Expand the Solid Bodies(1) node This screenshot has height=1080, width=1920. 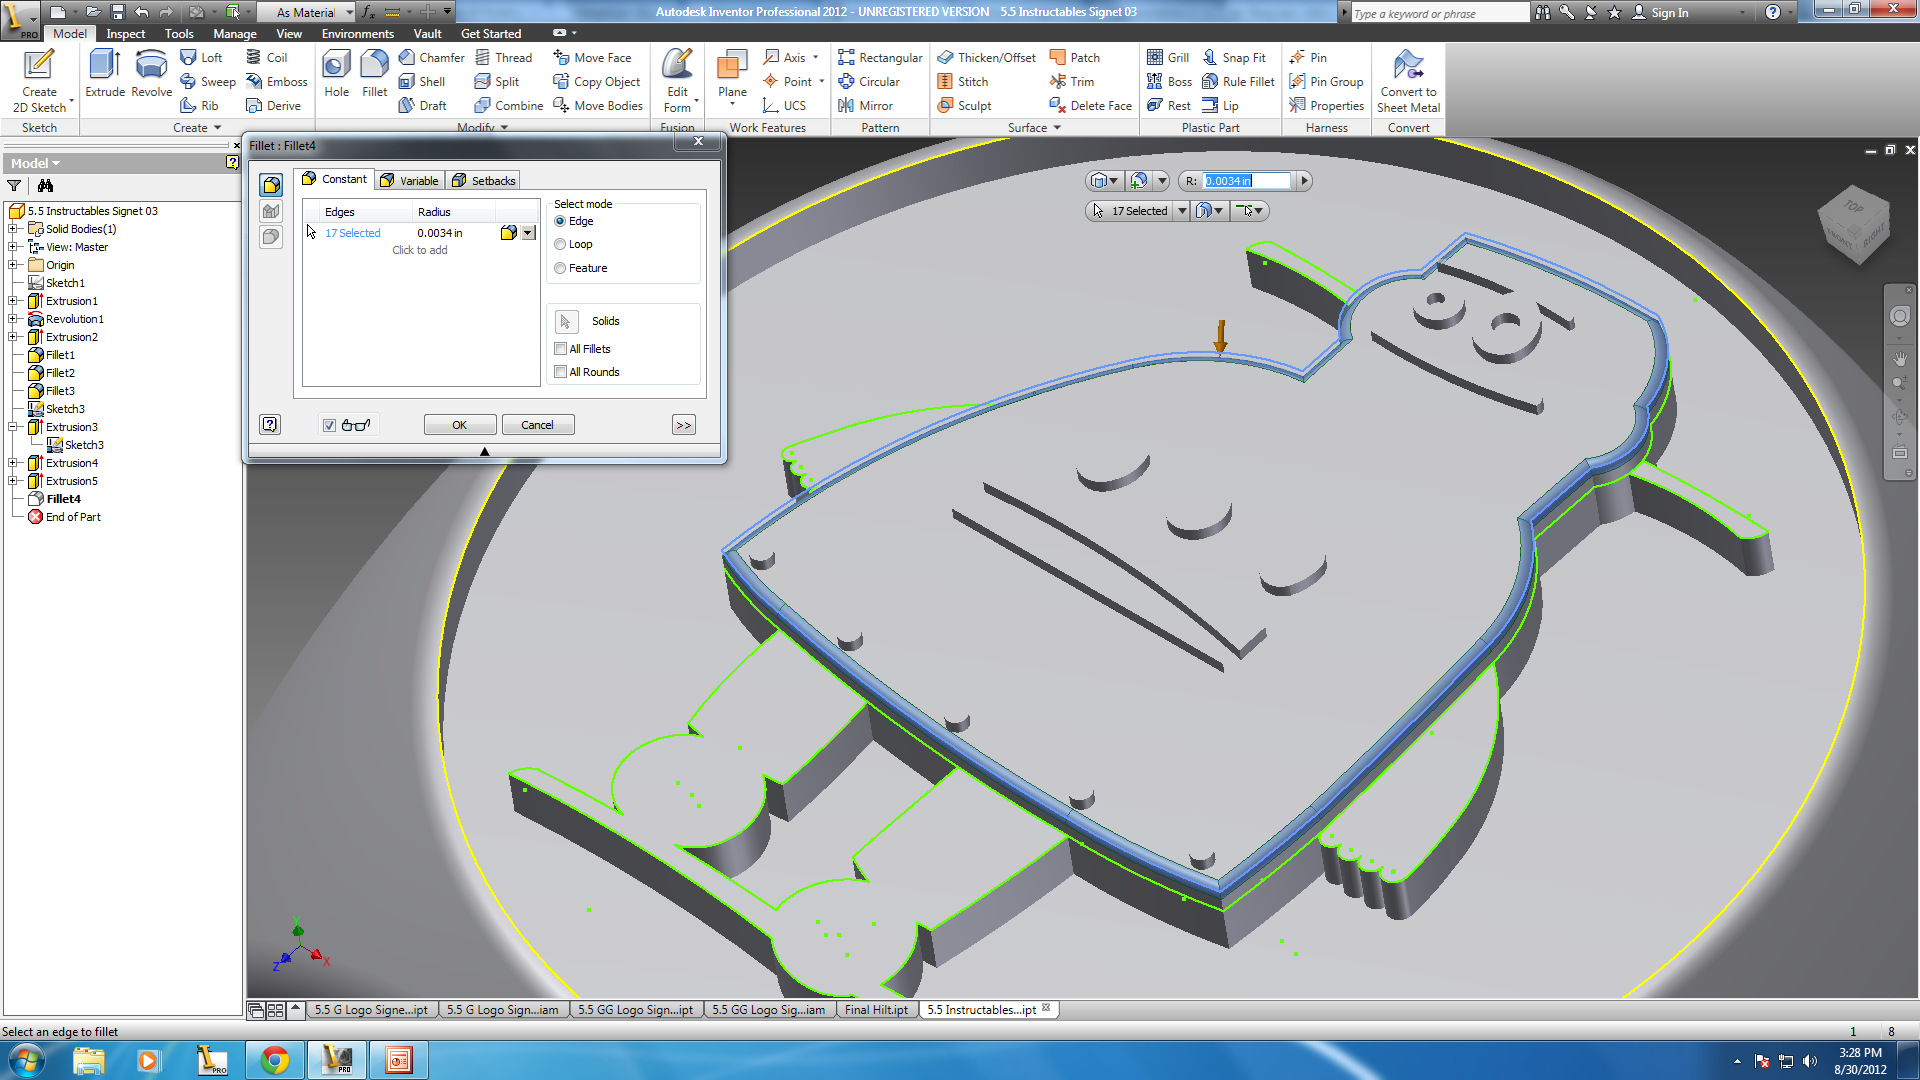13,229
